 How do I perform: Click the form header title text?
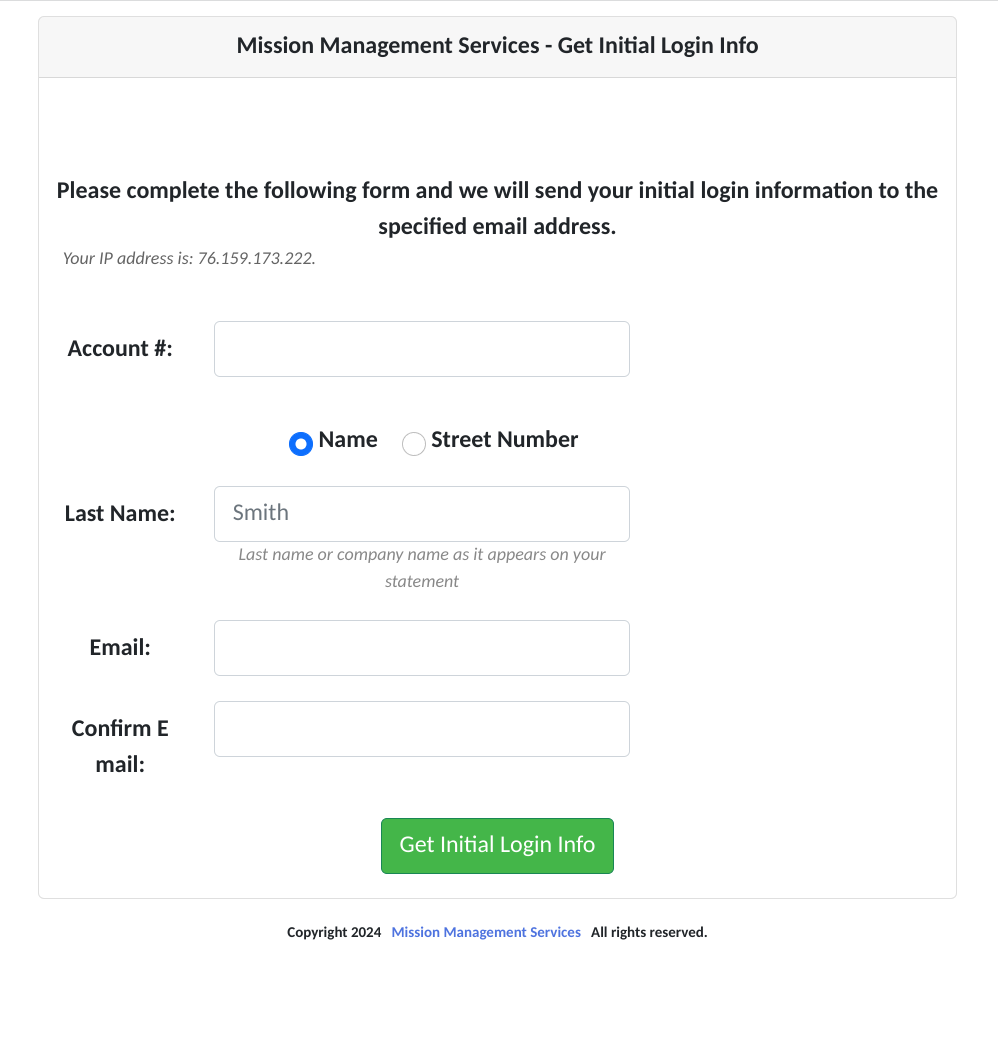(497, 45)
